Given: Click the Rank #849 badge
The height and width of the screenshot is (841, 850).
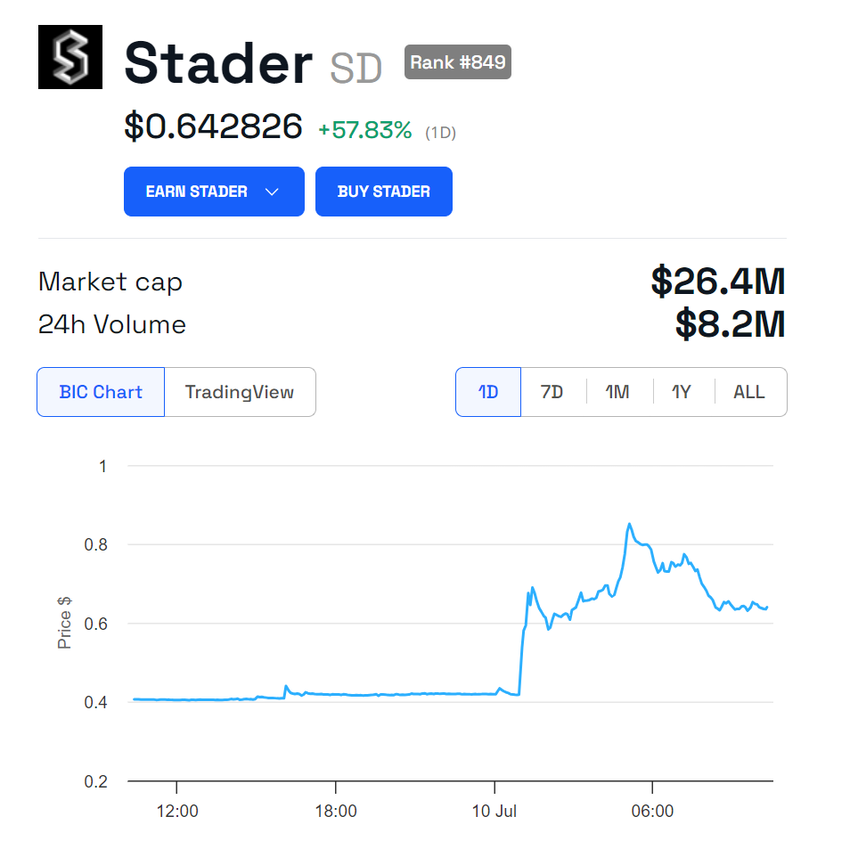Looking at the screenshot, I should click(x=458, y=62).
